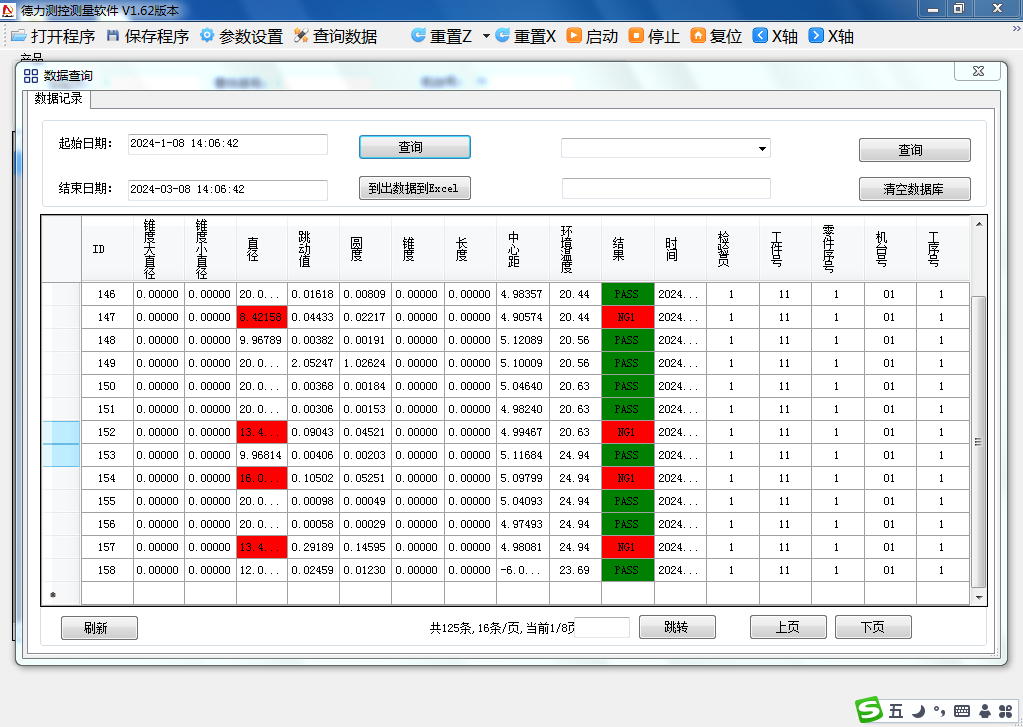
Task: Click the 复位 home icon
Action: click(x=697, y=36)
